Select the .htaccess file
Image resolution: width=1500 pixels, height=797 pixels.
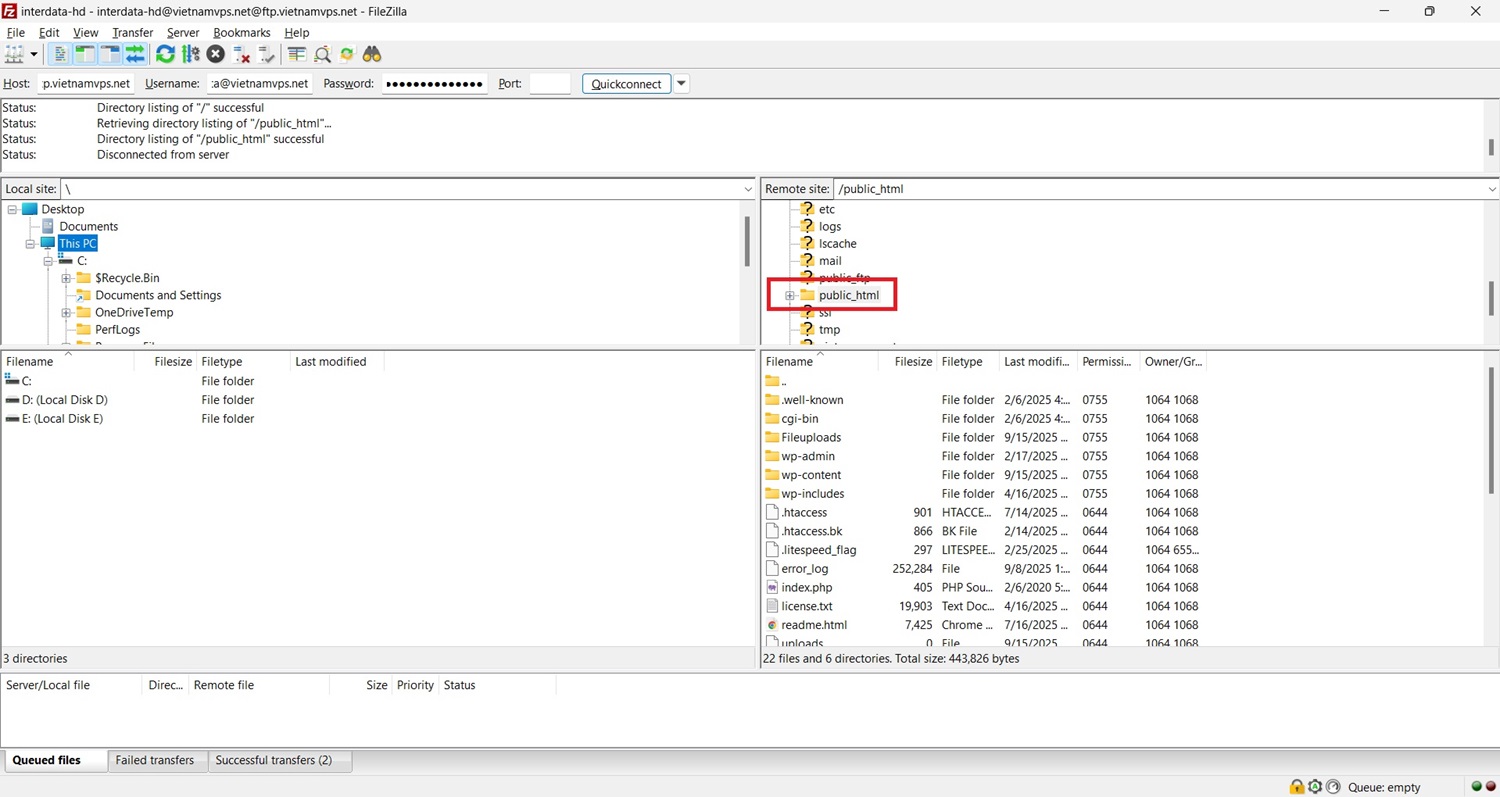click(804, 513)
